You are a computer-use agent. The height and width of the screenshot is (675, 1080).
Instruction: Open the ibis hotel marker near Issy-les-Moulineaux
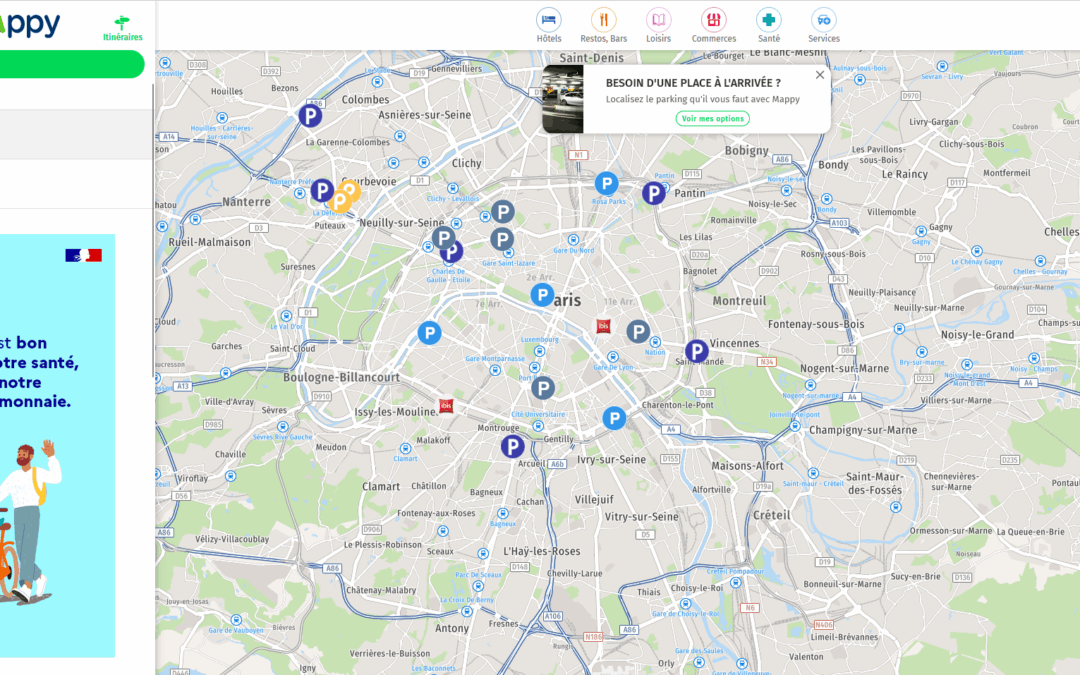pos(446,406)
